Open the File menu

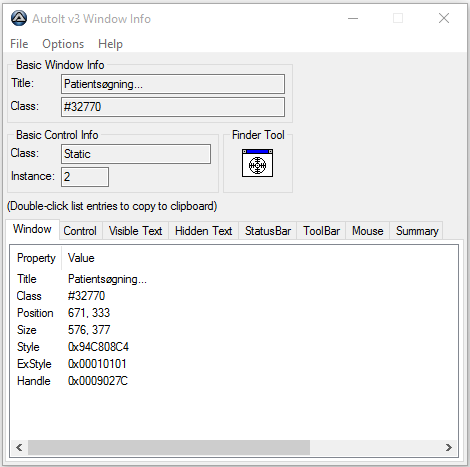(19, 44)
